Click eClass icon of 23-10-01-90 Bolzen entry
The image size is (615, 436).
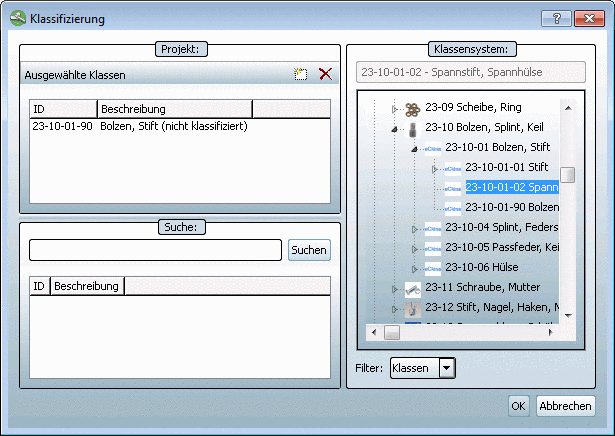click(453, 209)
